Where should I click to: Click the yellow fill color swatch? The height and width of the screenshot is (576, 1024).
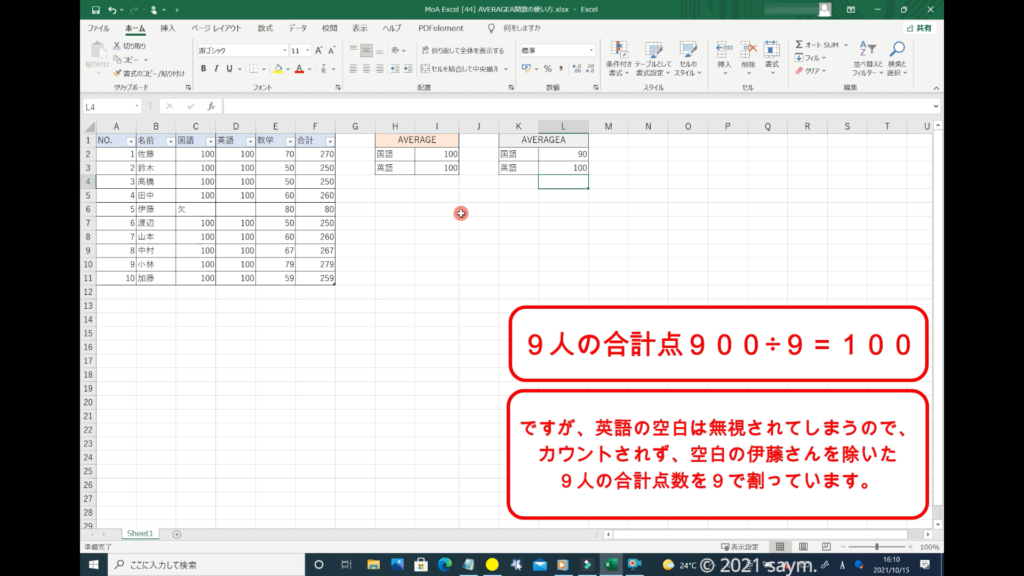click(x=276, y=69)
